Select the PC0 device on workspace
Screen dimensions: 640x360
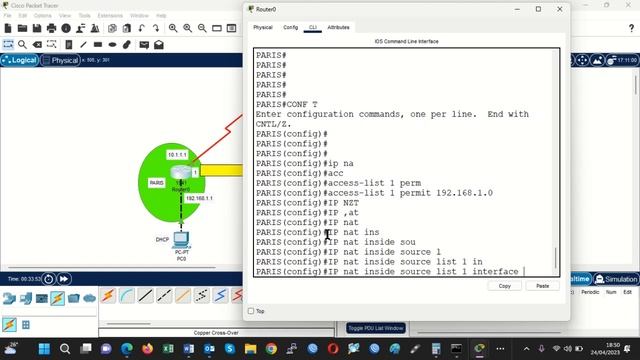[x=181, y=240]
